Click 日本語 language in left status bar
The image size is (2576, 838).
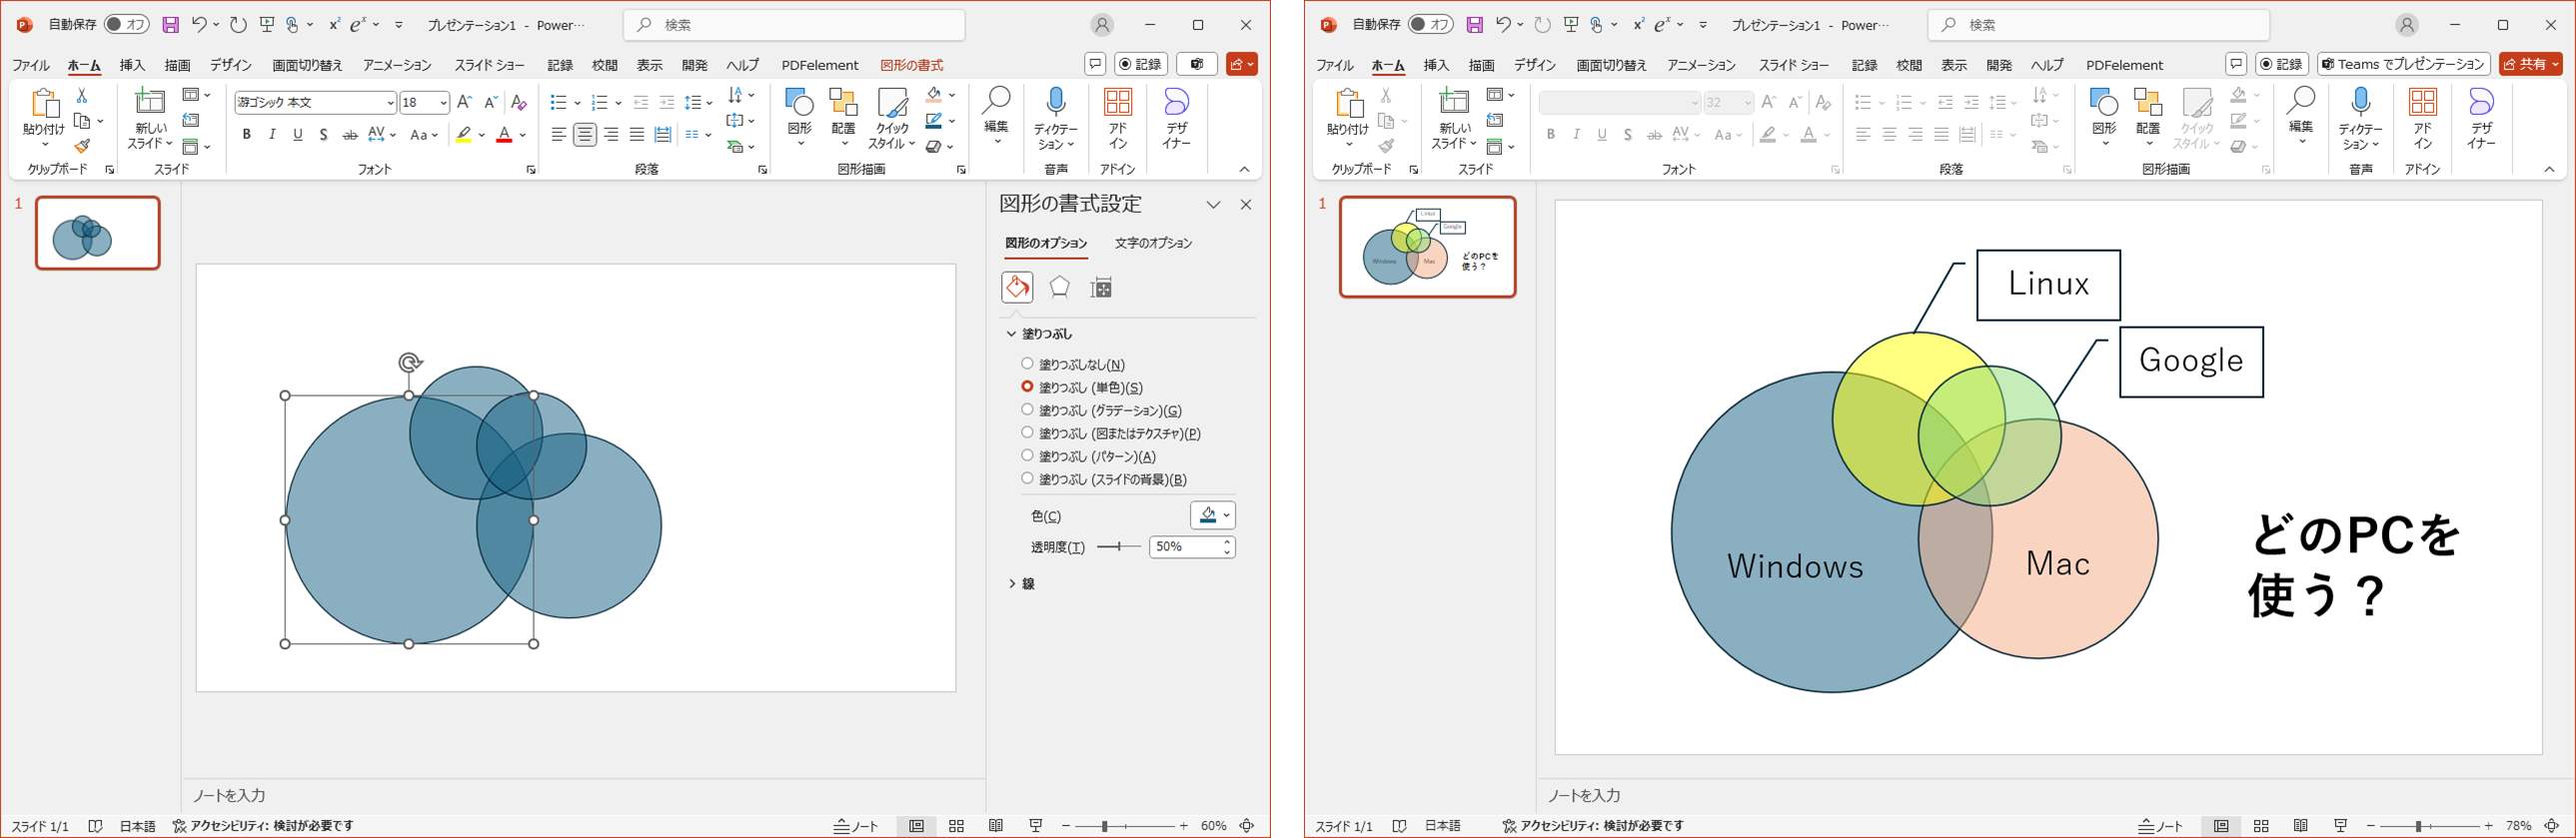coord(137,826)
